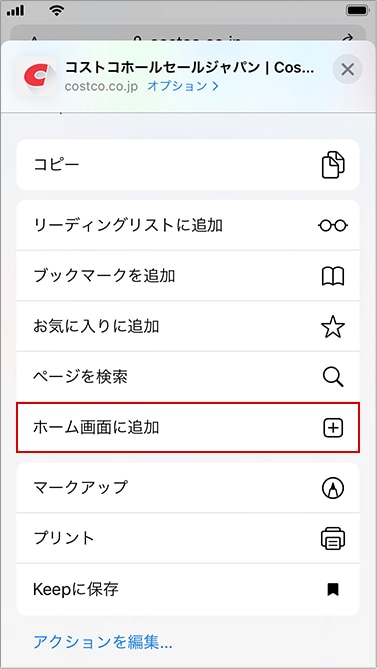
Task: Tap the reading list glasses icon
Action: (x=333, y=225)
